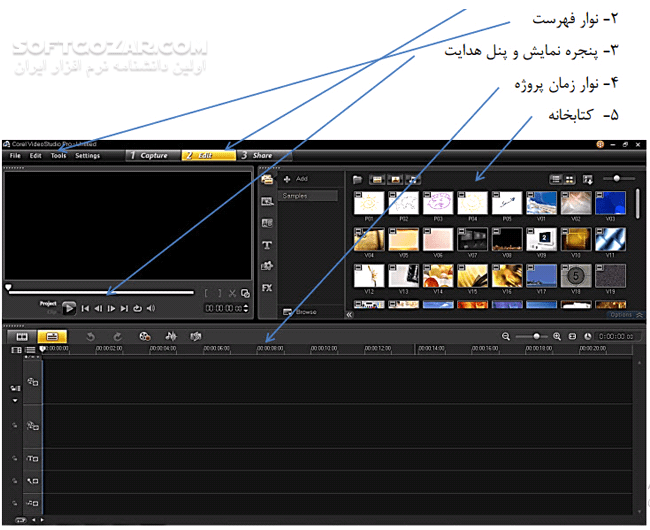Open the File menu

point(15,156)
